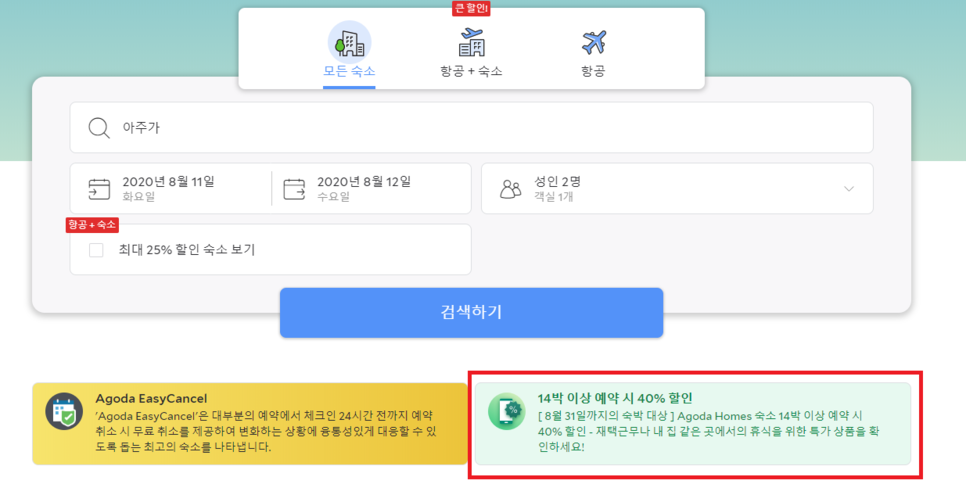966x502 pixels.
Task: Click the guests people icon
Action: [510, 189]
